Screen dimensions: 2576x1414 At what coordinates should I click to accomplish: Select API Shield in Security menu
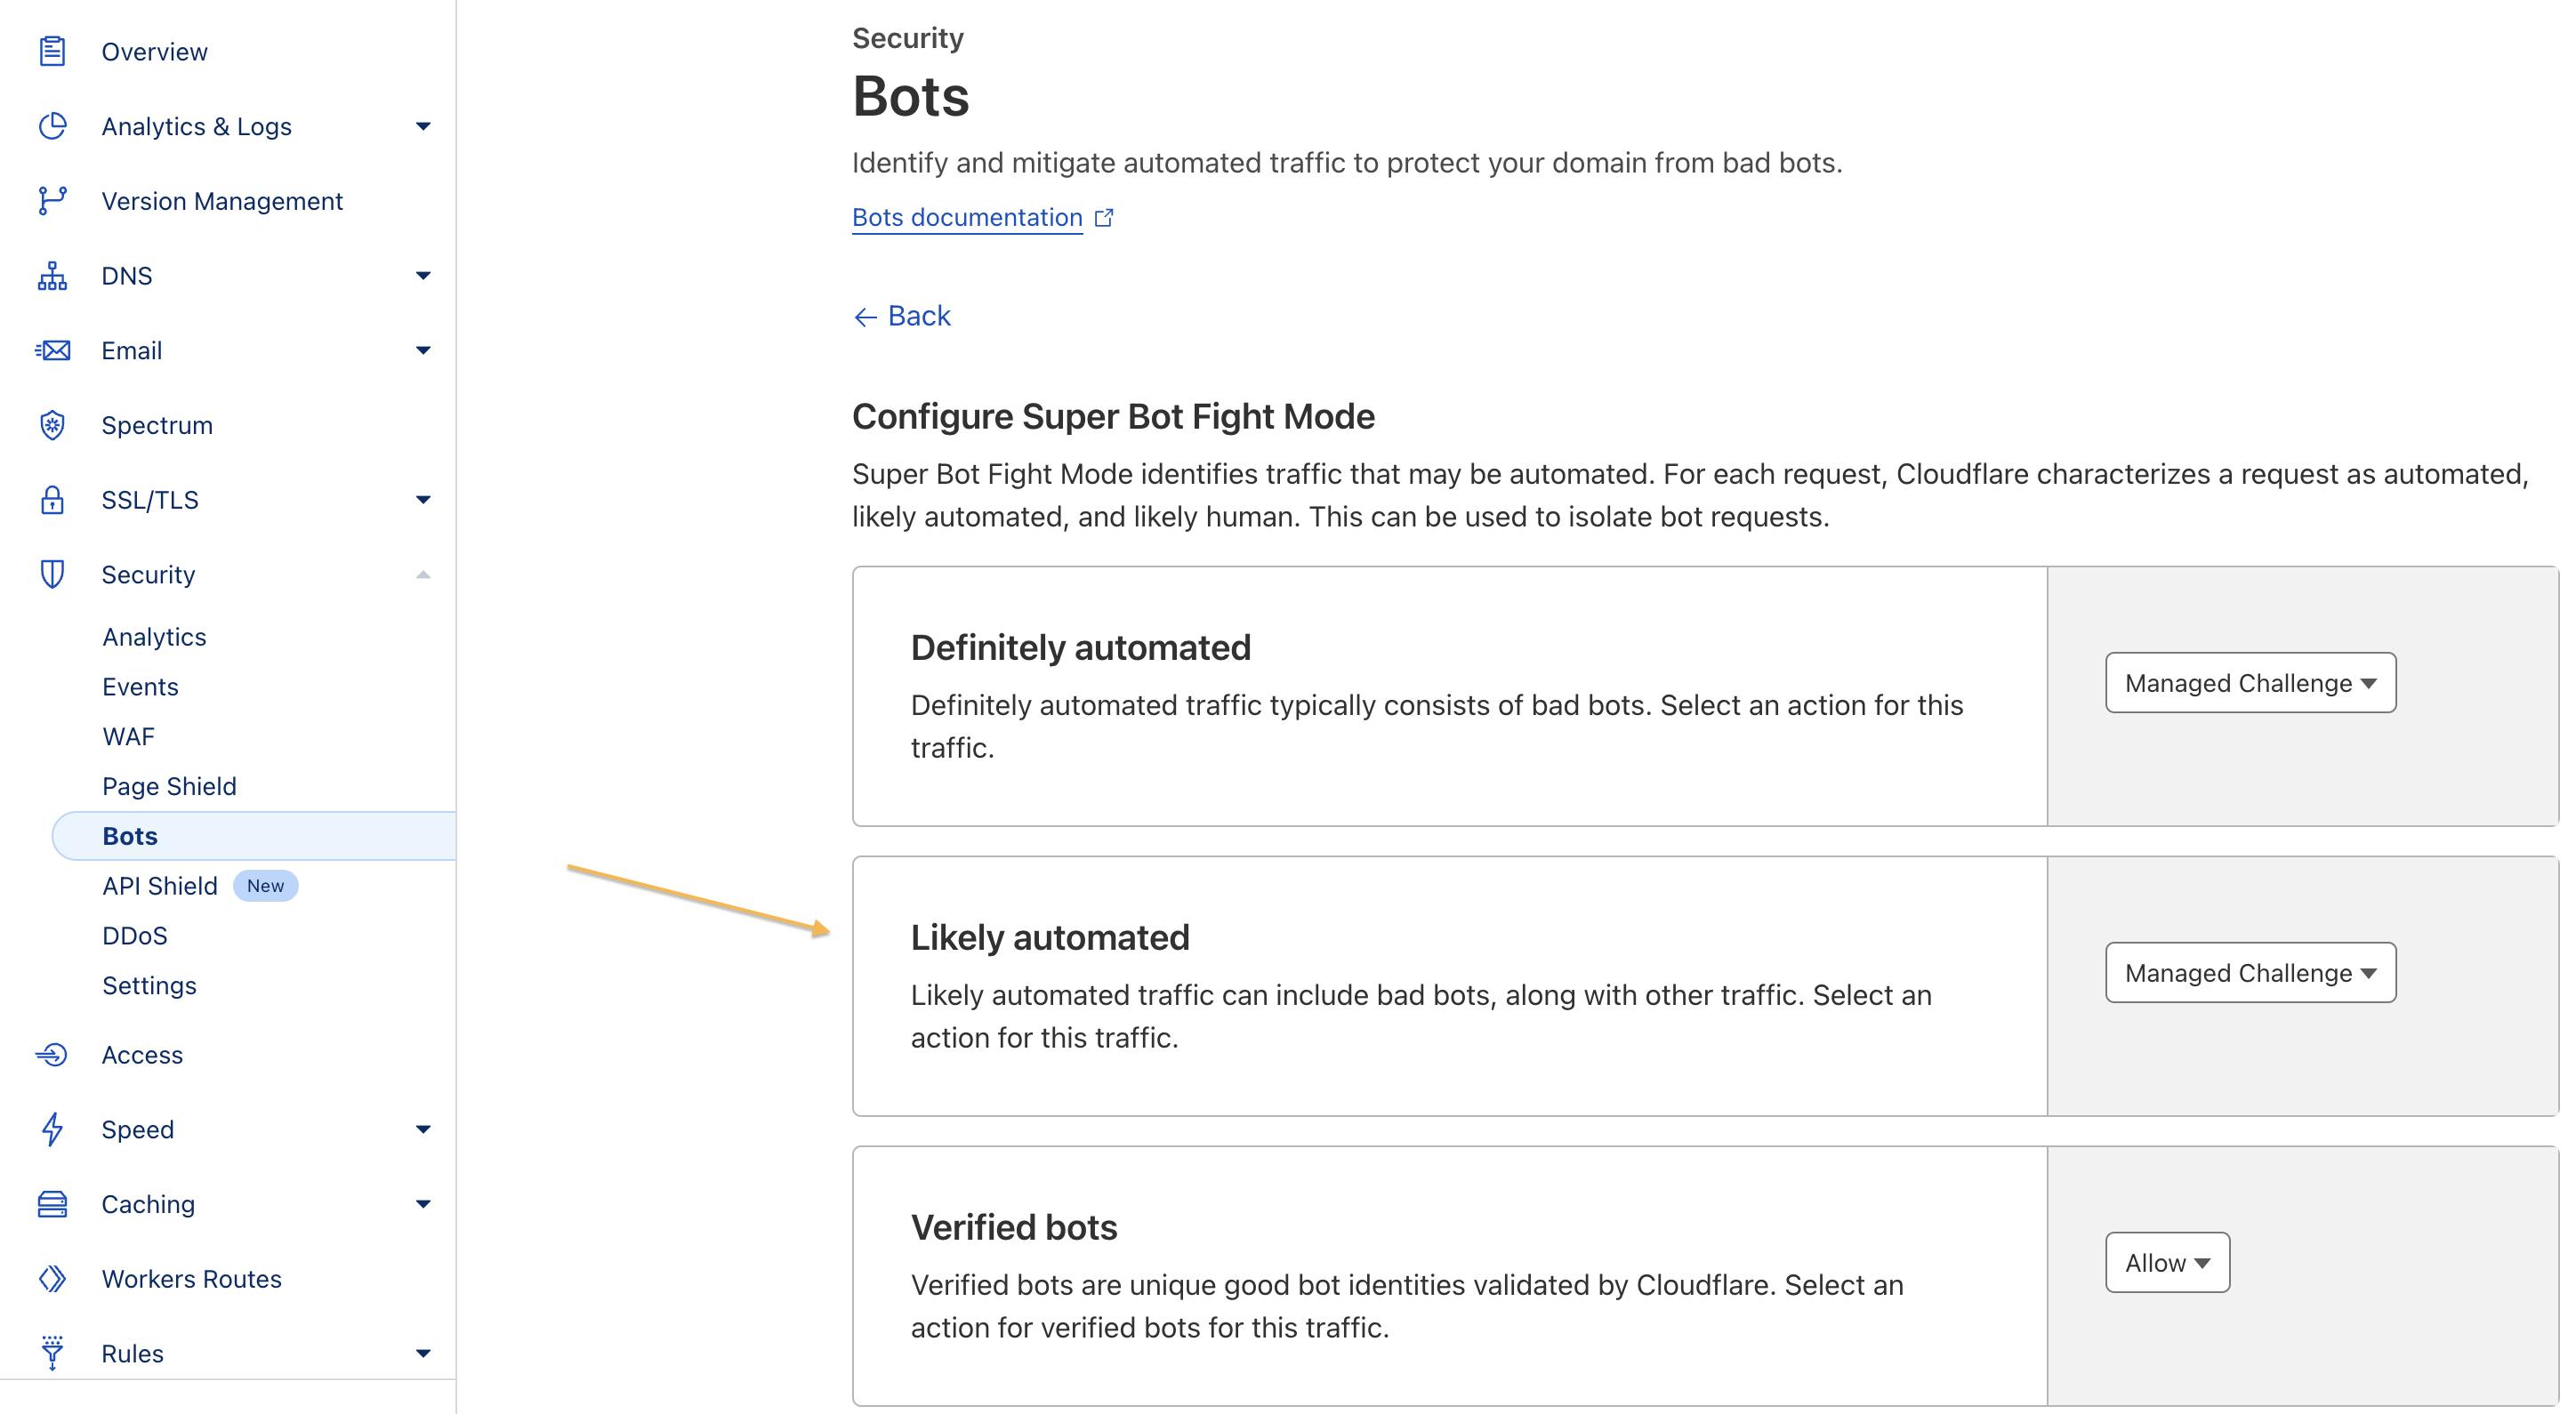click(160, 886)
